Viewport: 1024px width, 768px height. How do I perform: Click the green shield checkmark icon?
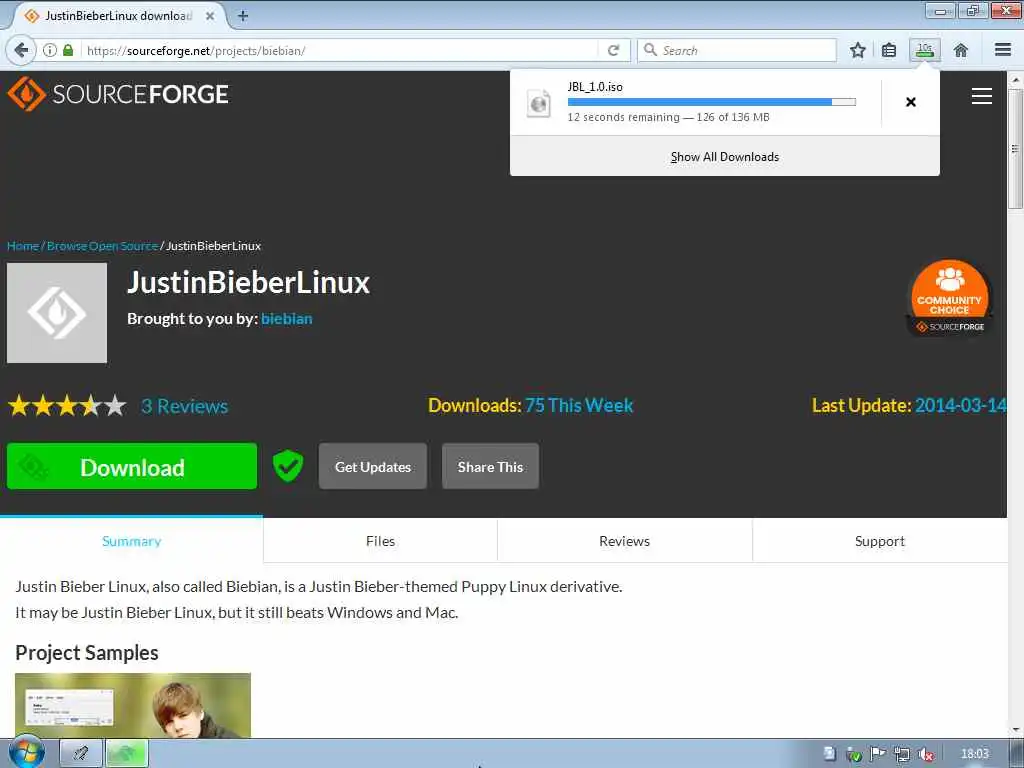click(287, 466)
